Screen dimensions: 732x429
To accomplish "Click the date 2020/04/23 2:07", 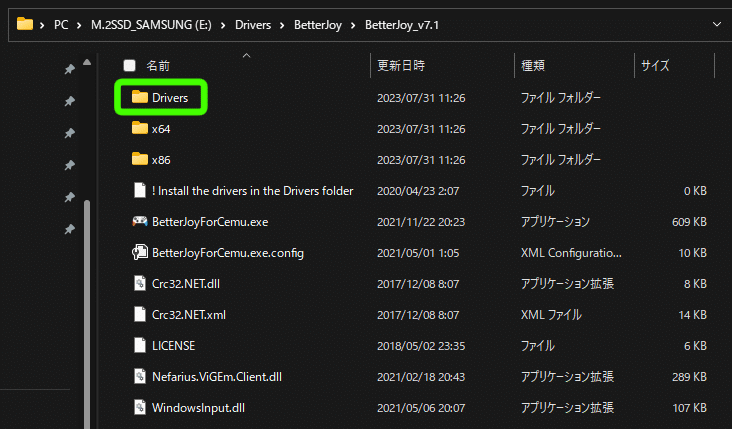I will pyautogui.click(x=418, y=190).
